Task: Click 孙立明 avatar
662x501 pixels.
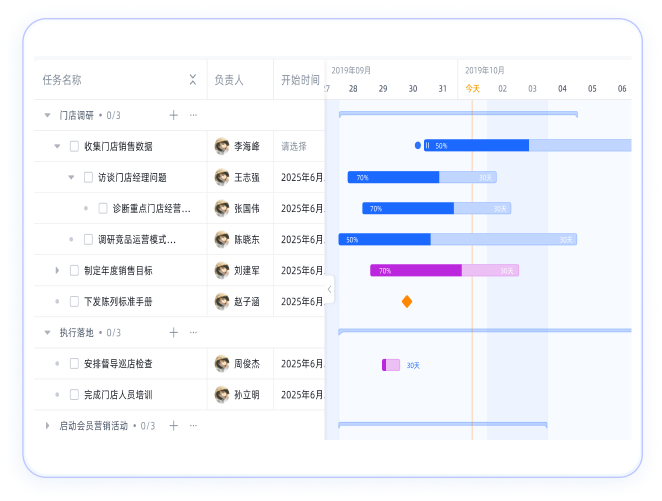Action: pos(222,395)
